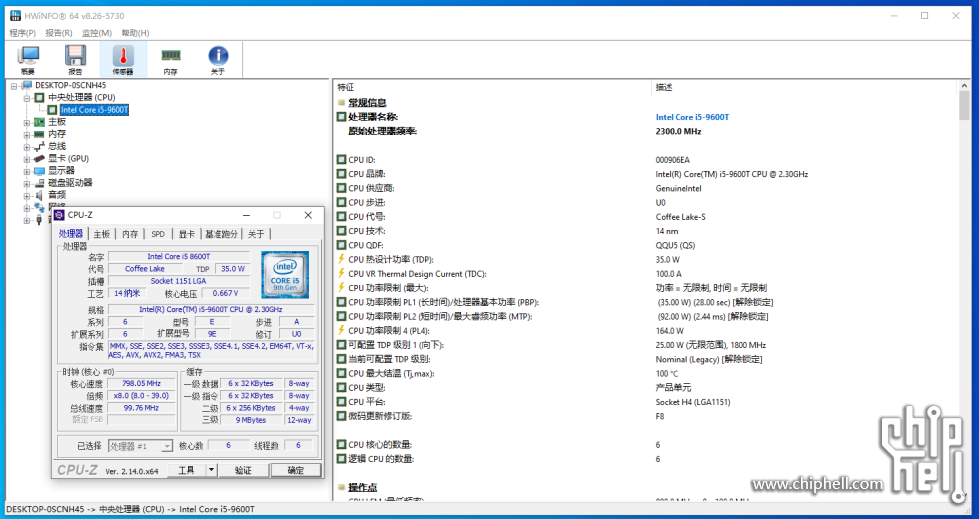
Task: Expand the 主板 tree node
Action: pos(27,122)
